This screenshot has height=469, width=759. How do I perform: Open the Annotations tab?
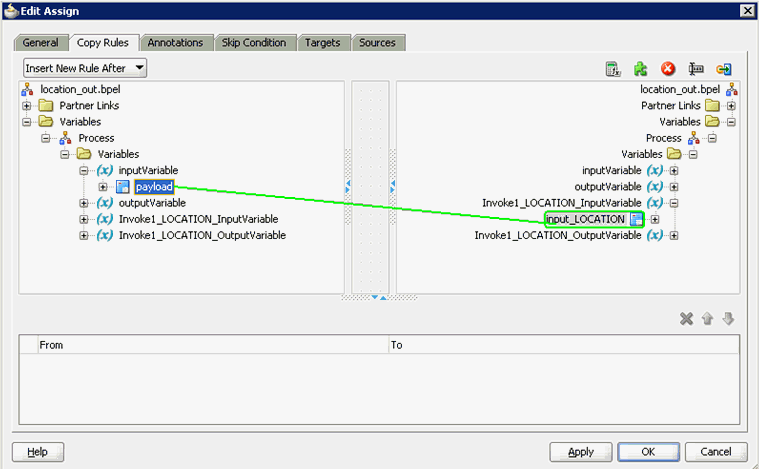pyautogui.click(x=175, y=43)
